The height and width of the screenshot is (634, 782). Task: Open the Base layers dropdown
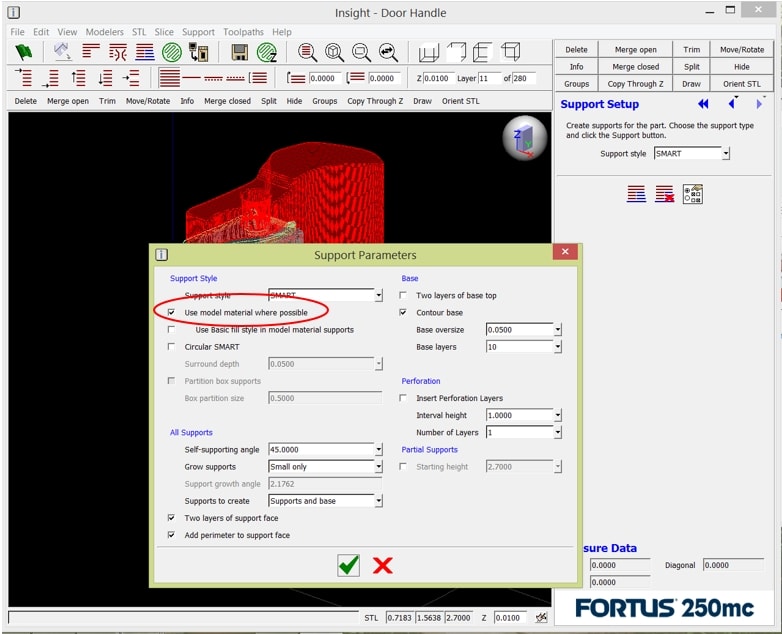click(557, 347)
